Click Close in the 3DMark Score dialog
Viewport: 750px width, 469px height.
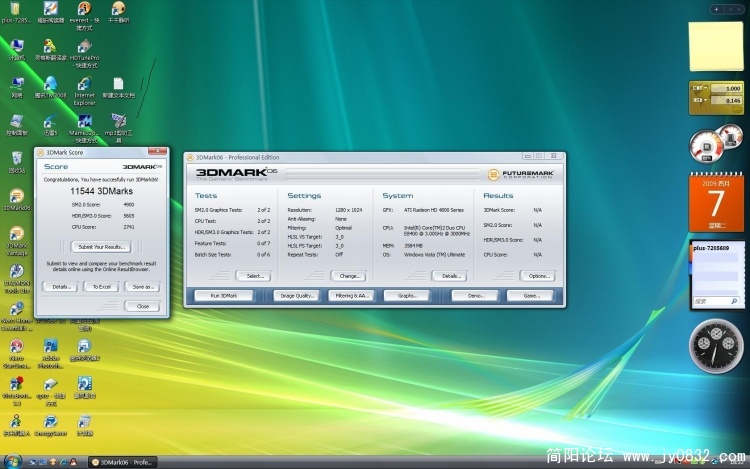(x=143, y=306)
